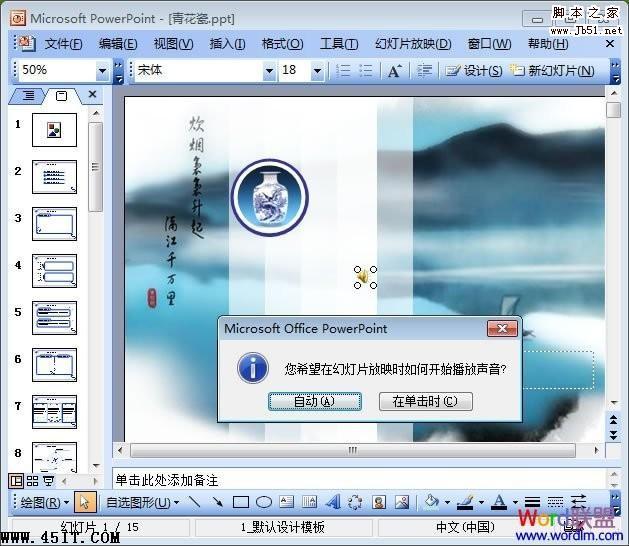Open the 帮助(H) menu
Screen dimensions: 629x546
click(548, 44)
